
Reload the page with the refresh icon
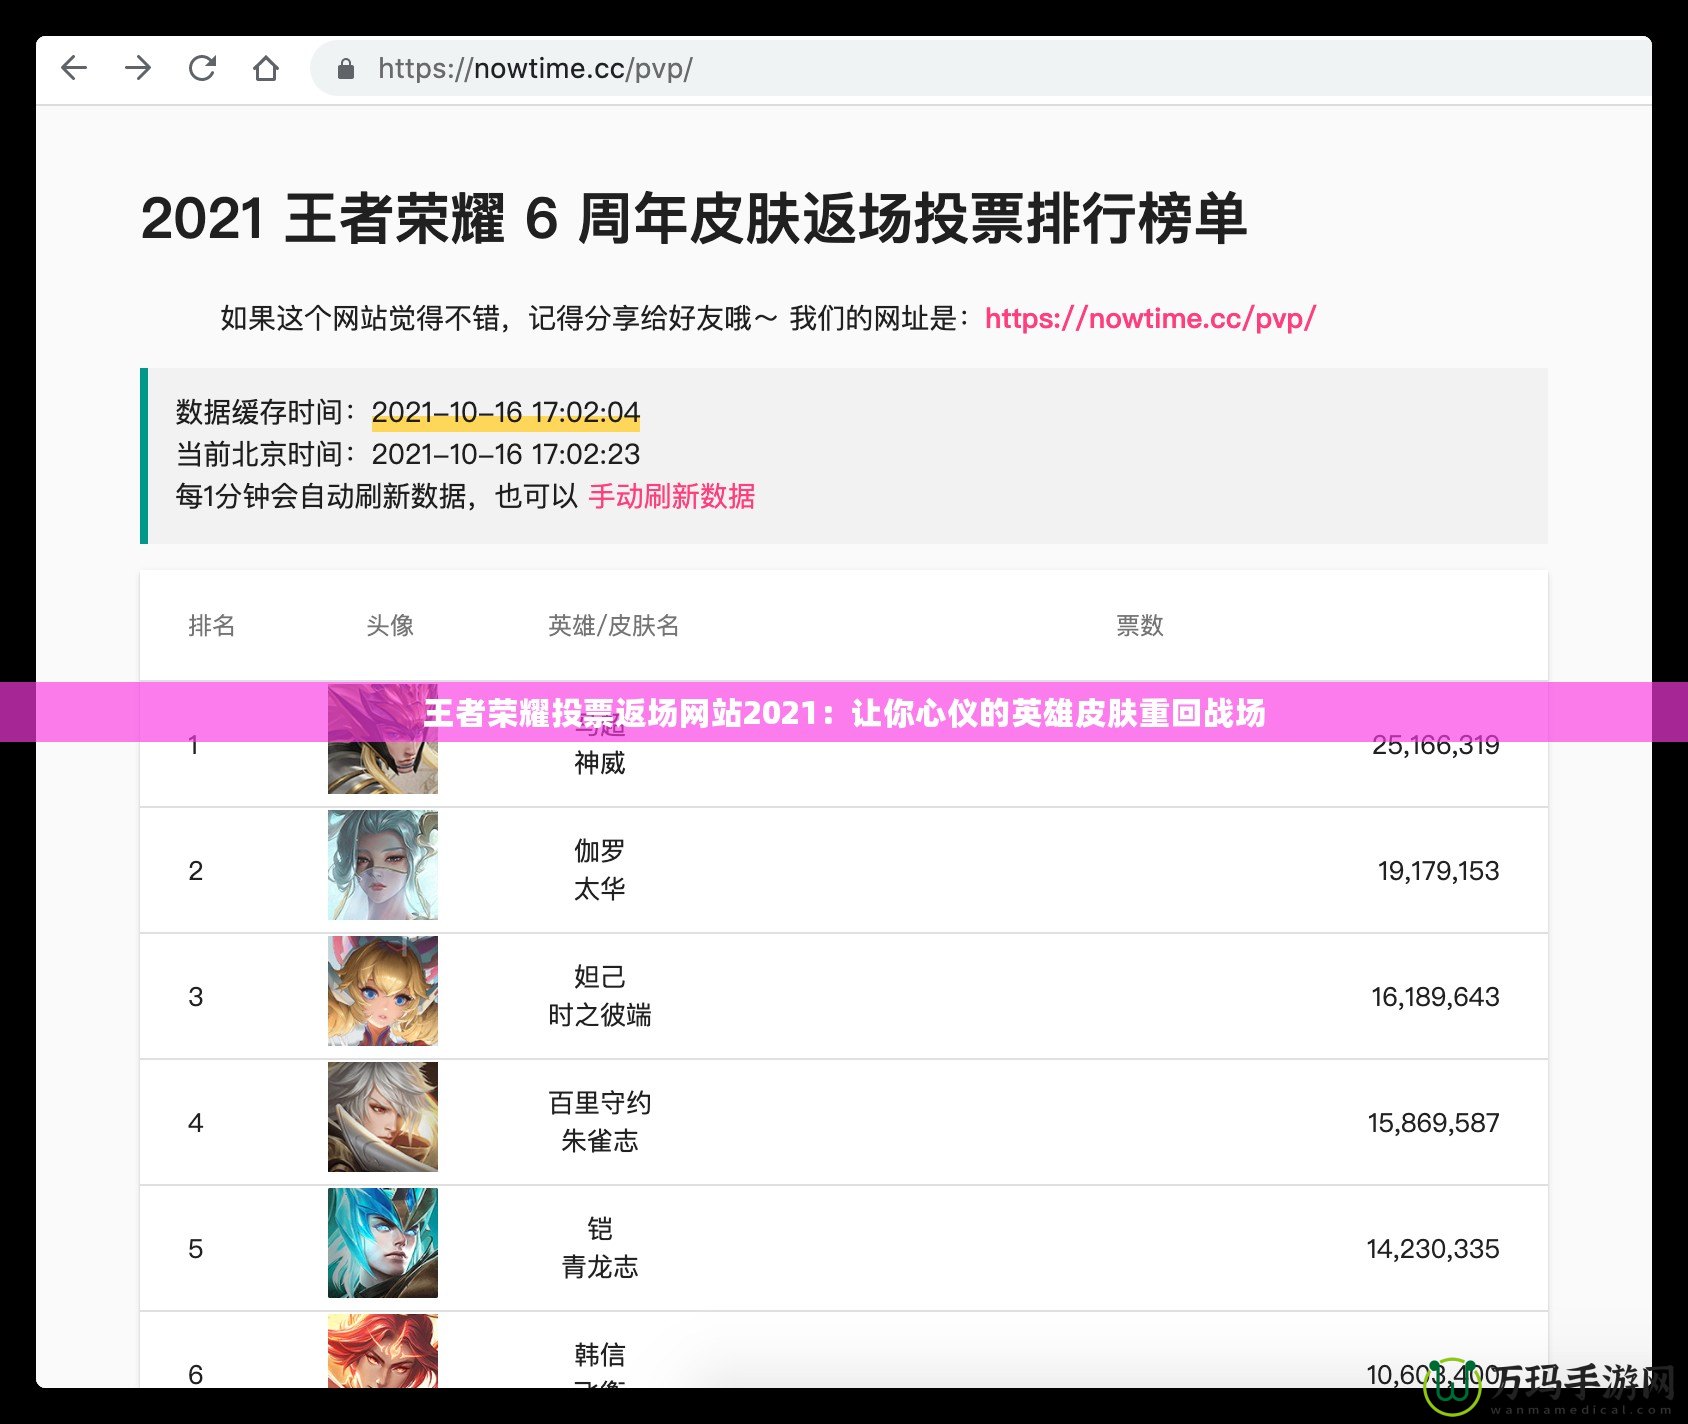(202, 68)
